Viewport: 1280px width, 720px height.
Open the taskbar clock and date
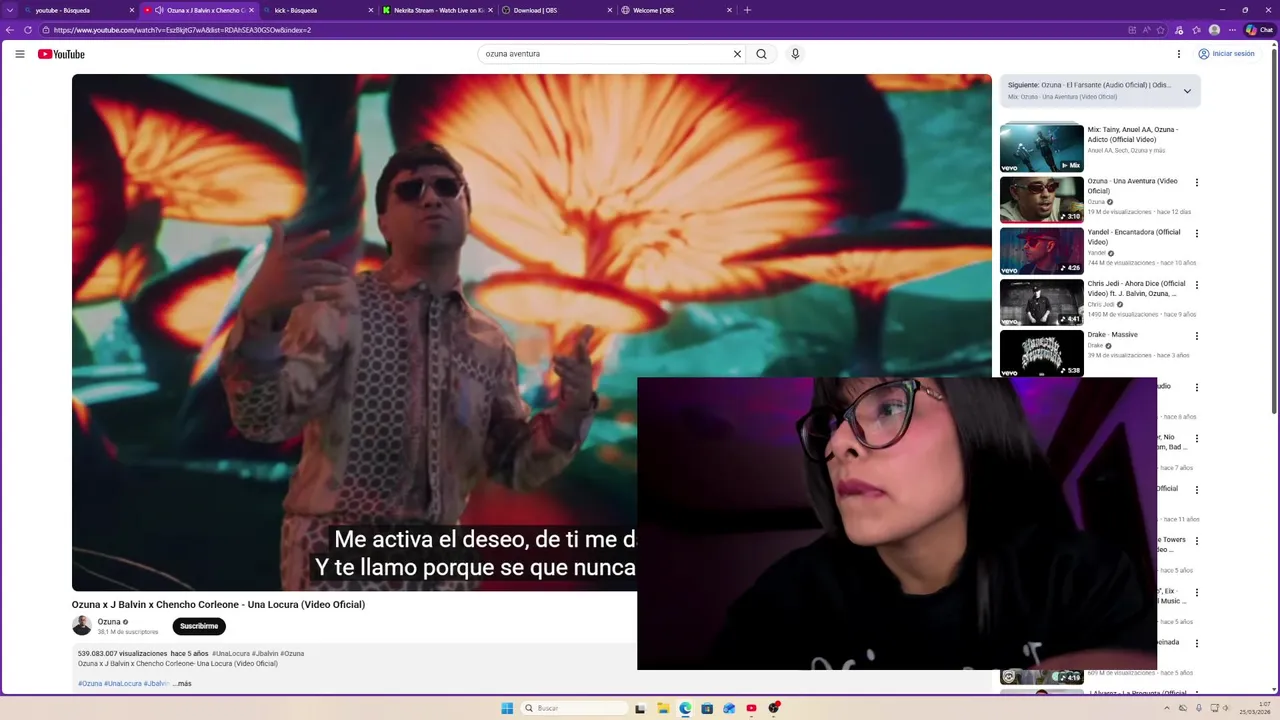point(1256,708)
